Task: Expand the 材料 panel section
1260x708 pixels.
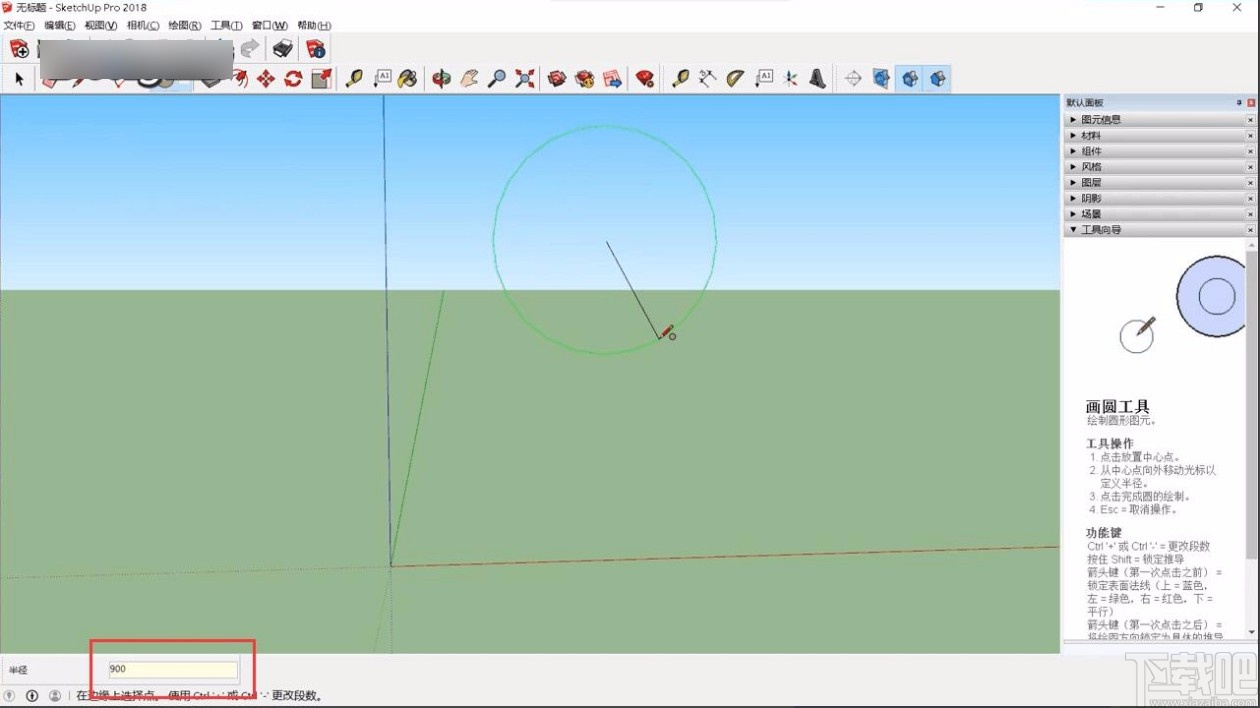Action: 1100,135
